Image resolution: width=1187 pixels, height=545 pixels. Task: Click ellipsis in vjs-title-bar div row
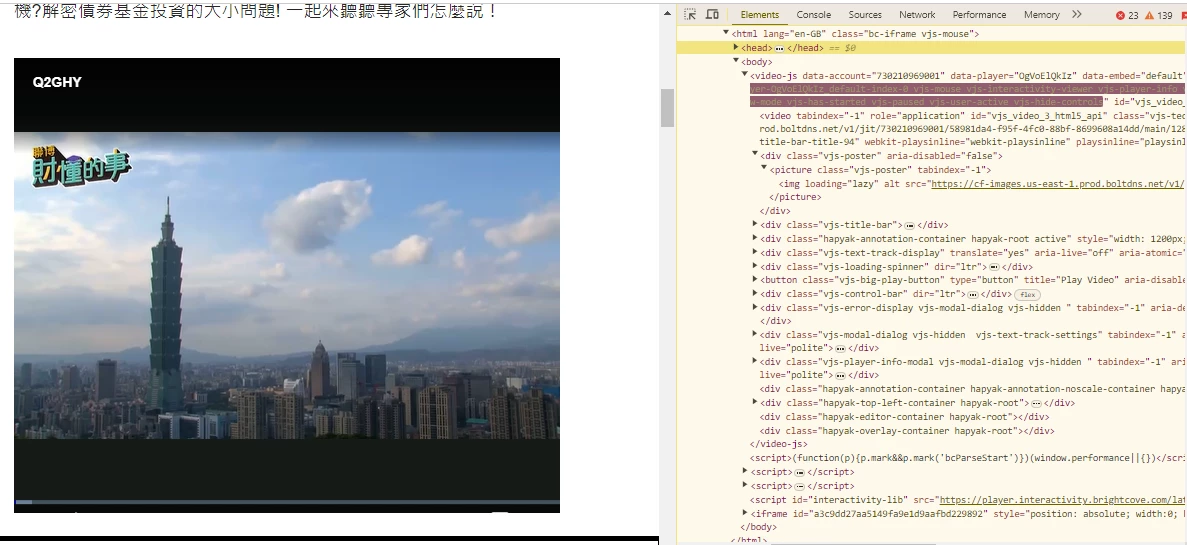pos(909,225)
